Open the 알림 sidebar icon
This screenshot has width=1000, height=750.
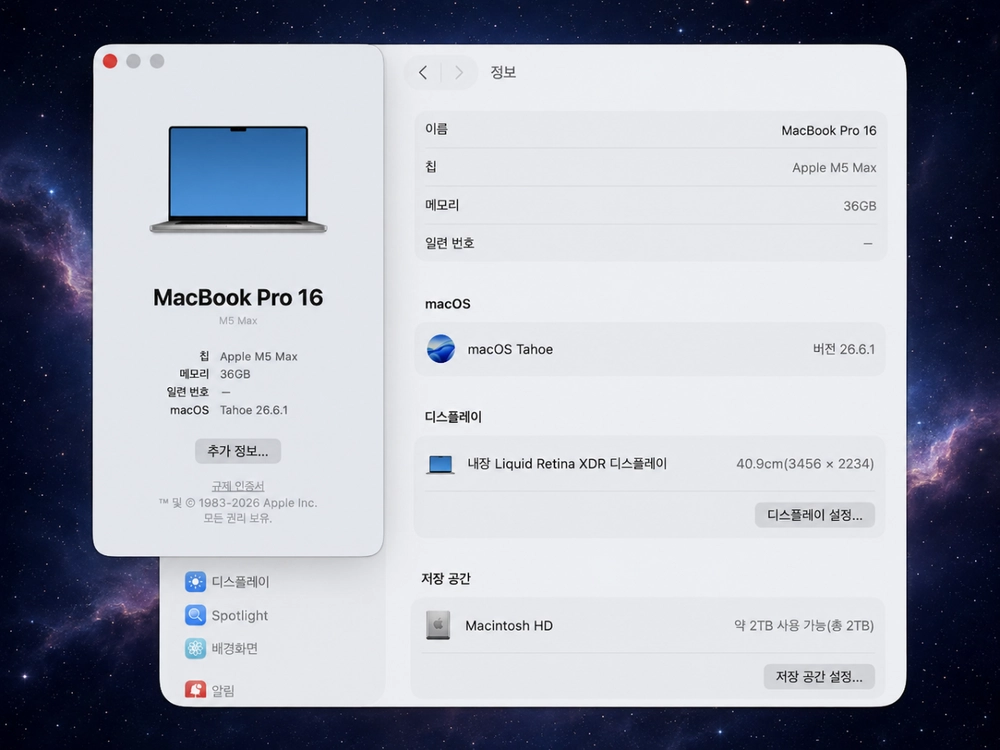tap(195, 690)
